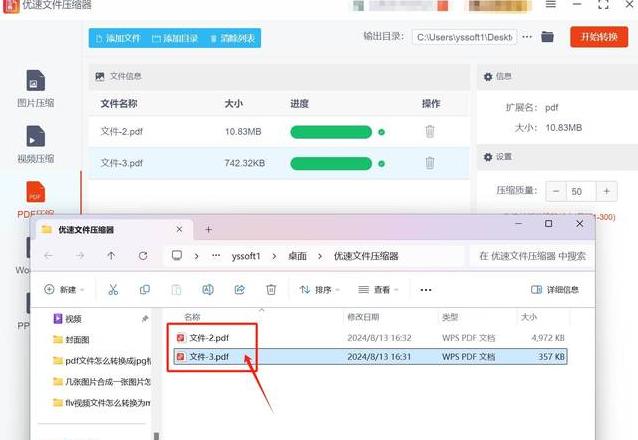This screenshot has height=440, width=638.
Task: Sort by the 修改日期 column header
Action: 363,317
